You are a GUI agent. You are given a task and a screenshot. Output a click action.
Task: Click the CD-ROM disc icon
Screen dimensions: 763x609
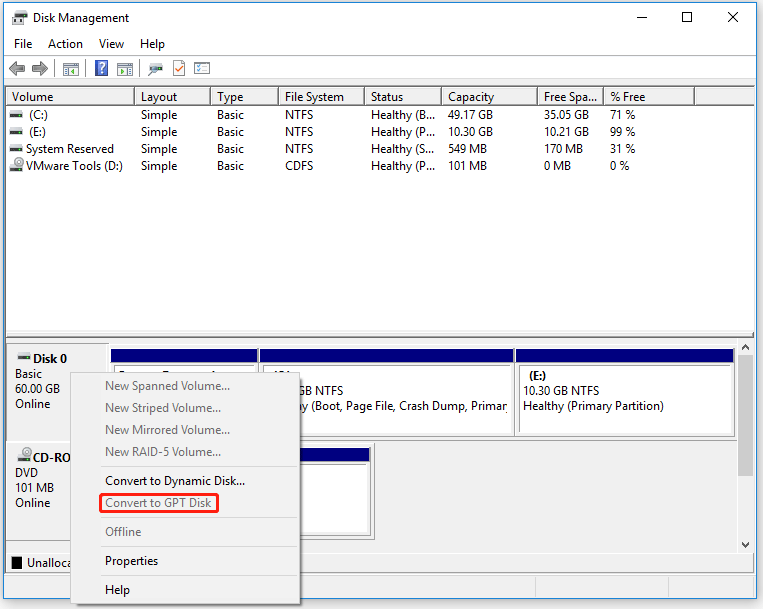tap(24, 455)
